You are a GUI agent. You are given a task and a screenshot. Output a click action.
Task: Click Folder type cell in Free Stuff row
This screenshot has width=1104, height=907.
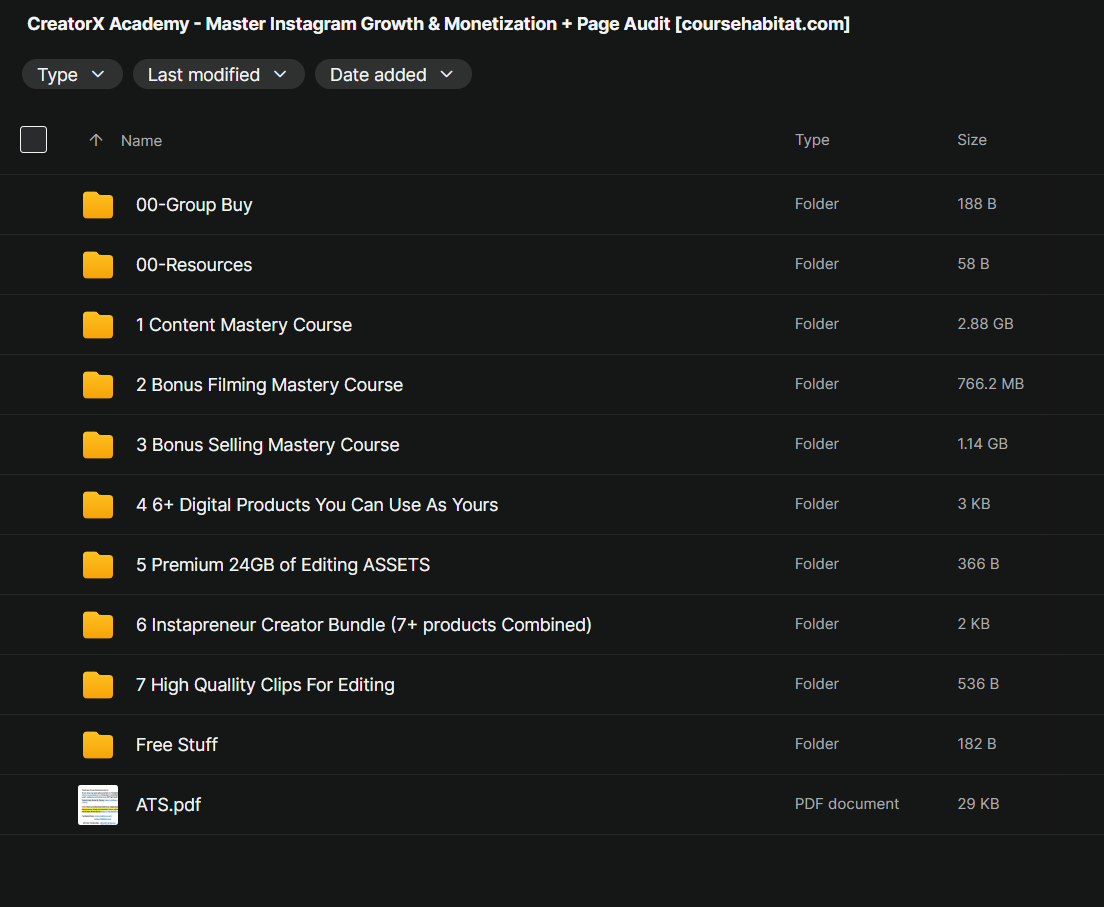tap(817, 744)
